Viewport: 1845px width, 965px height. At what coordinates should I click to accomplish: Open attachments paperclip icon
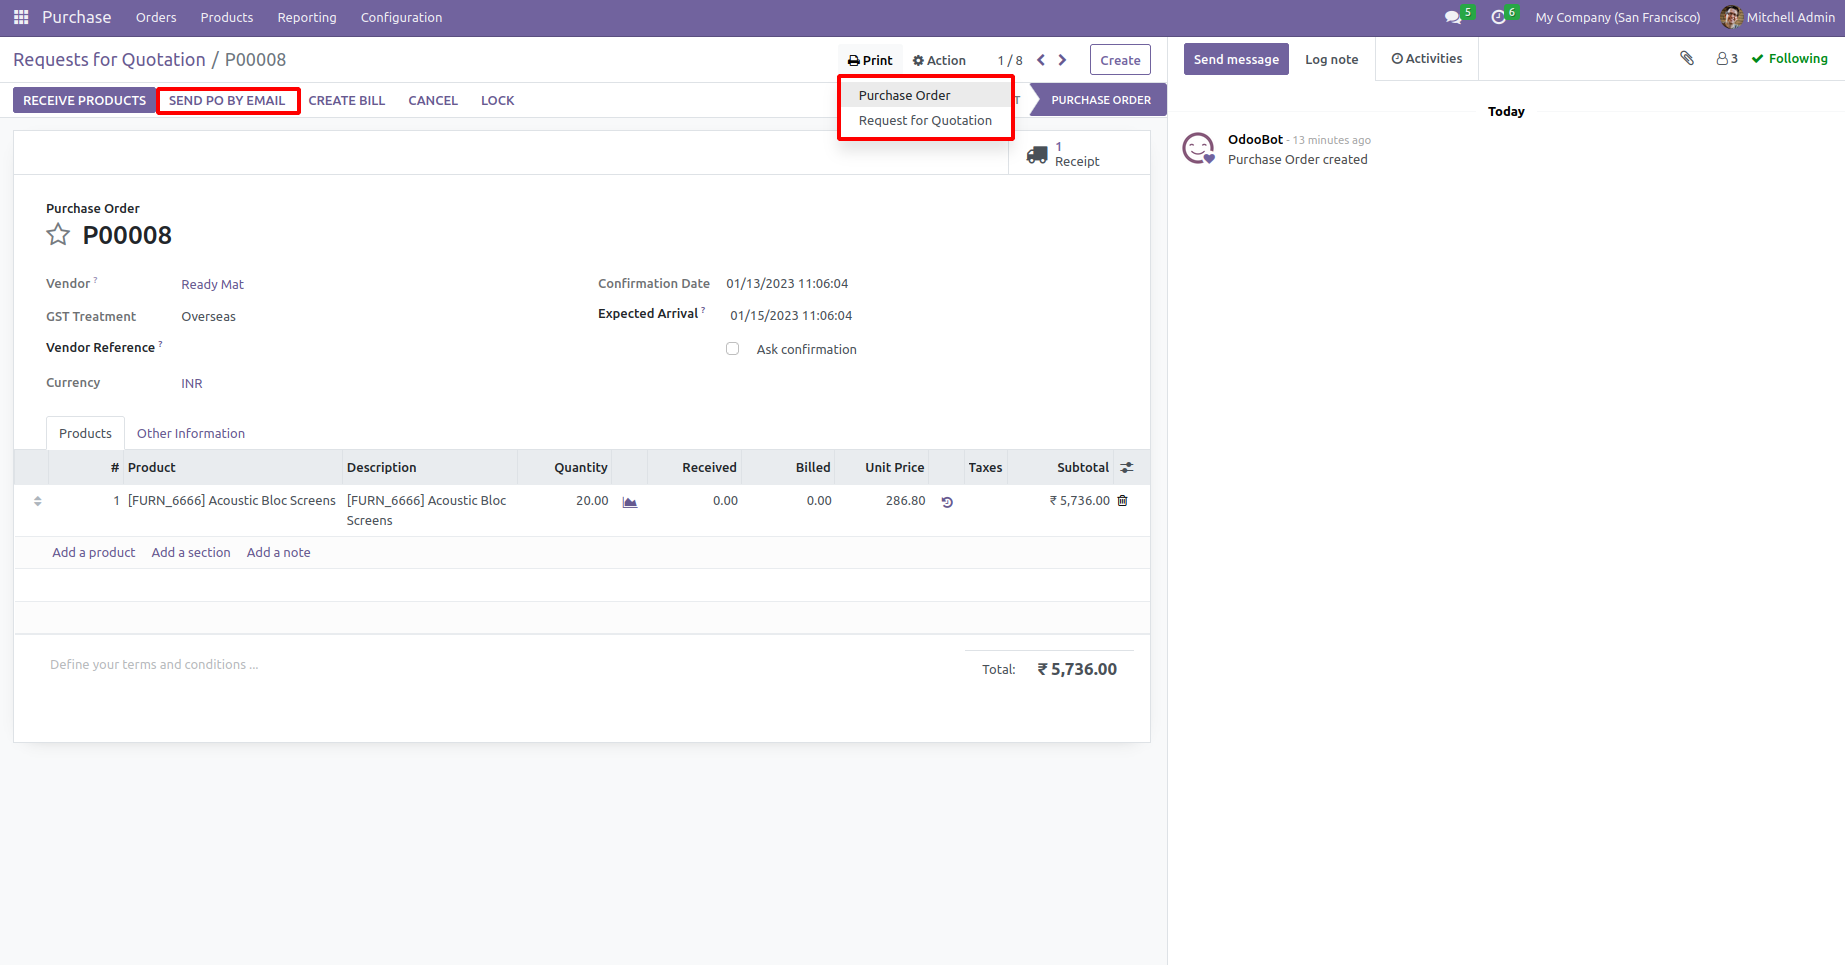1687,58
